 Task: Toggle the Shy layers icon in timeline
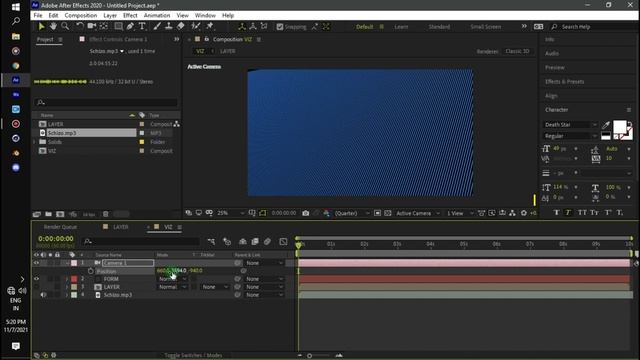[x=242, y=242]
